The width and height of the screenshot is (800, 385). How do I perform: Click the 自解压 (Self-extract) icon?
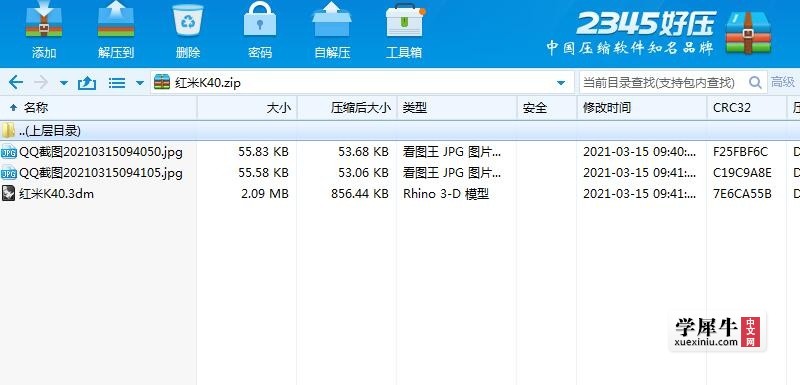pos(332,19)
